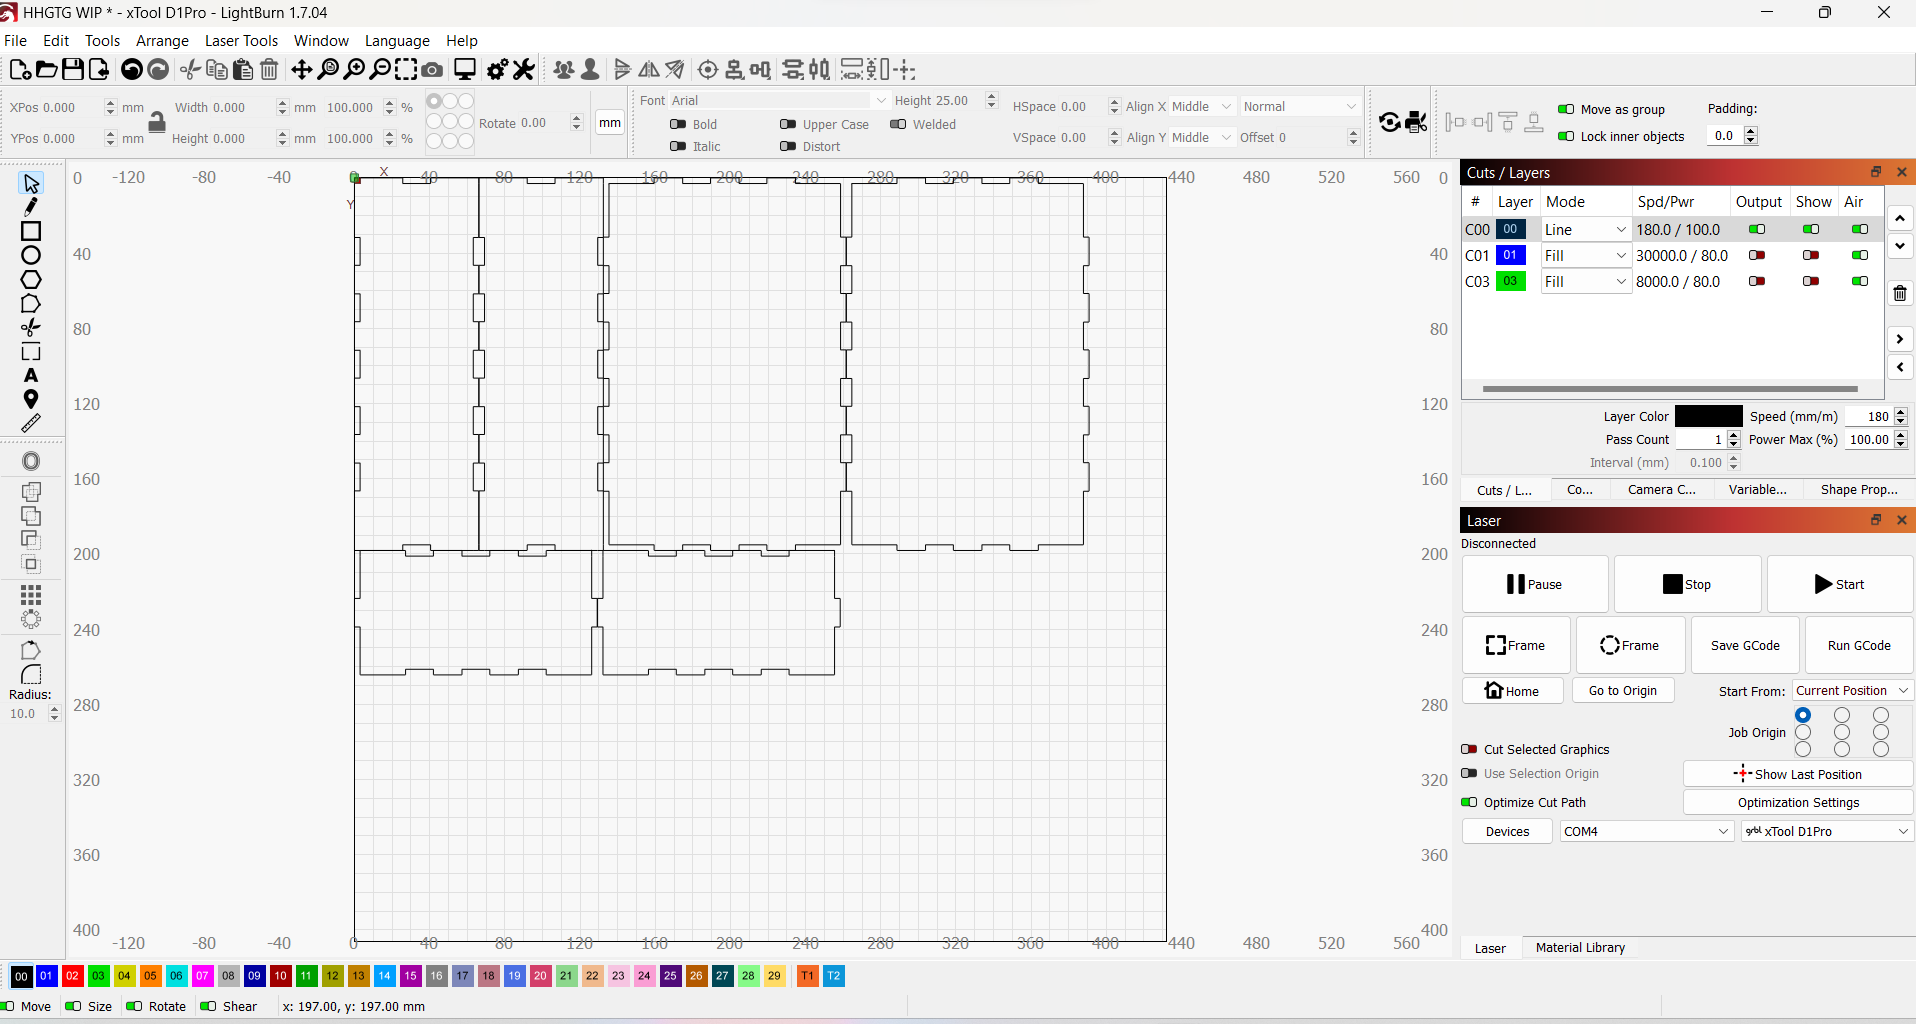Screen dimensions: 1916x1024
Task: Click the Offset Shapes ring icon
Action: 31,461
